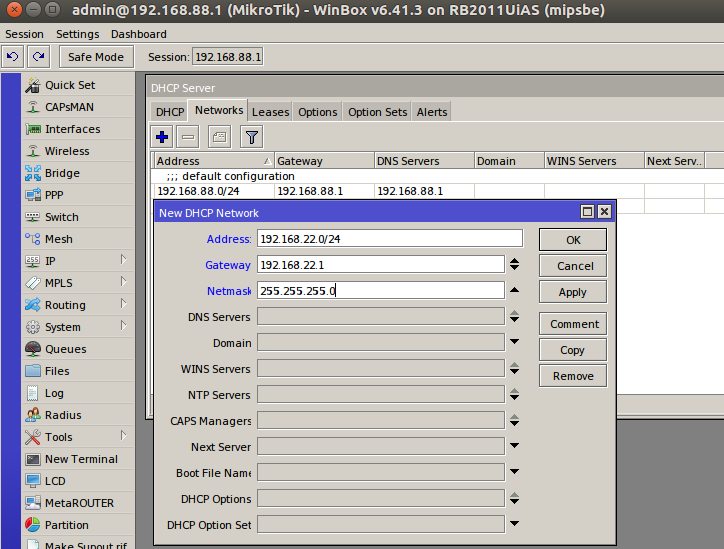Toggle the Safe Mode button

(96, 57)
